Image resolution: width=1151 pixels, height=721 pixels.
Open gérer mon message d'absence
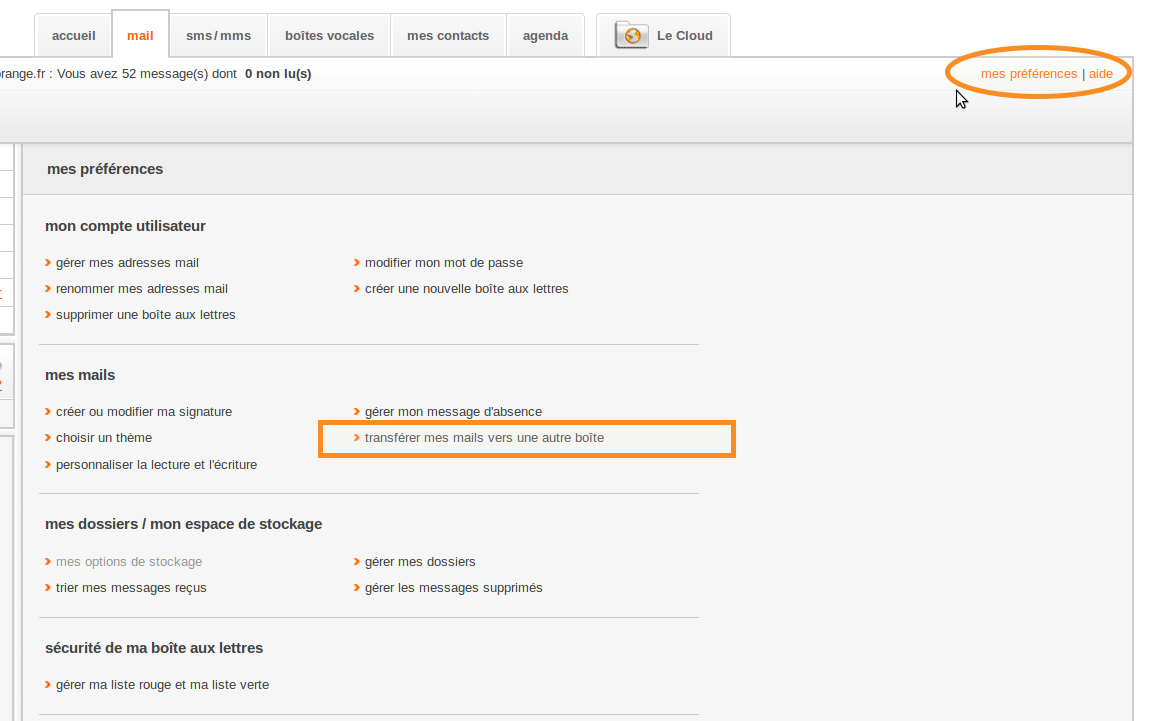click(453, 412)
